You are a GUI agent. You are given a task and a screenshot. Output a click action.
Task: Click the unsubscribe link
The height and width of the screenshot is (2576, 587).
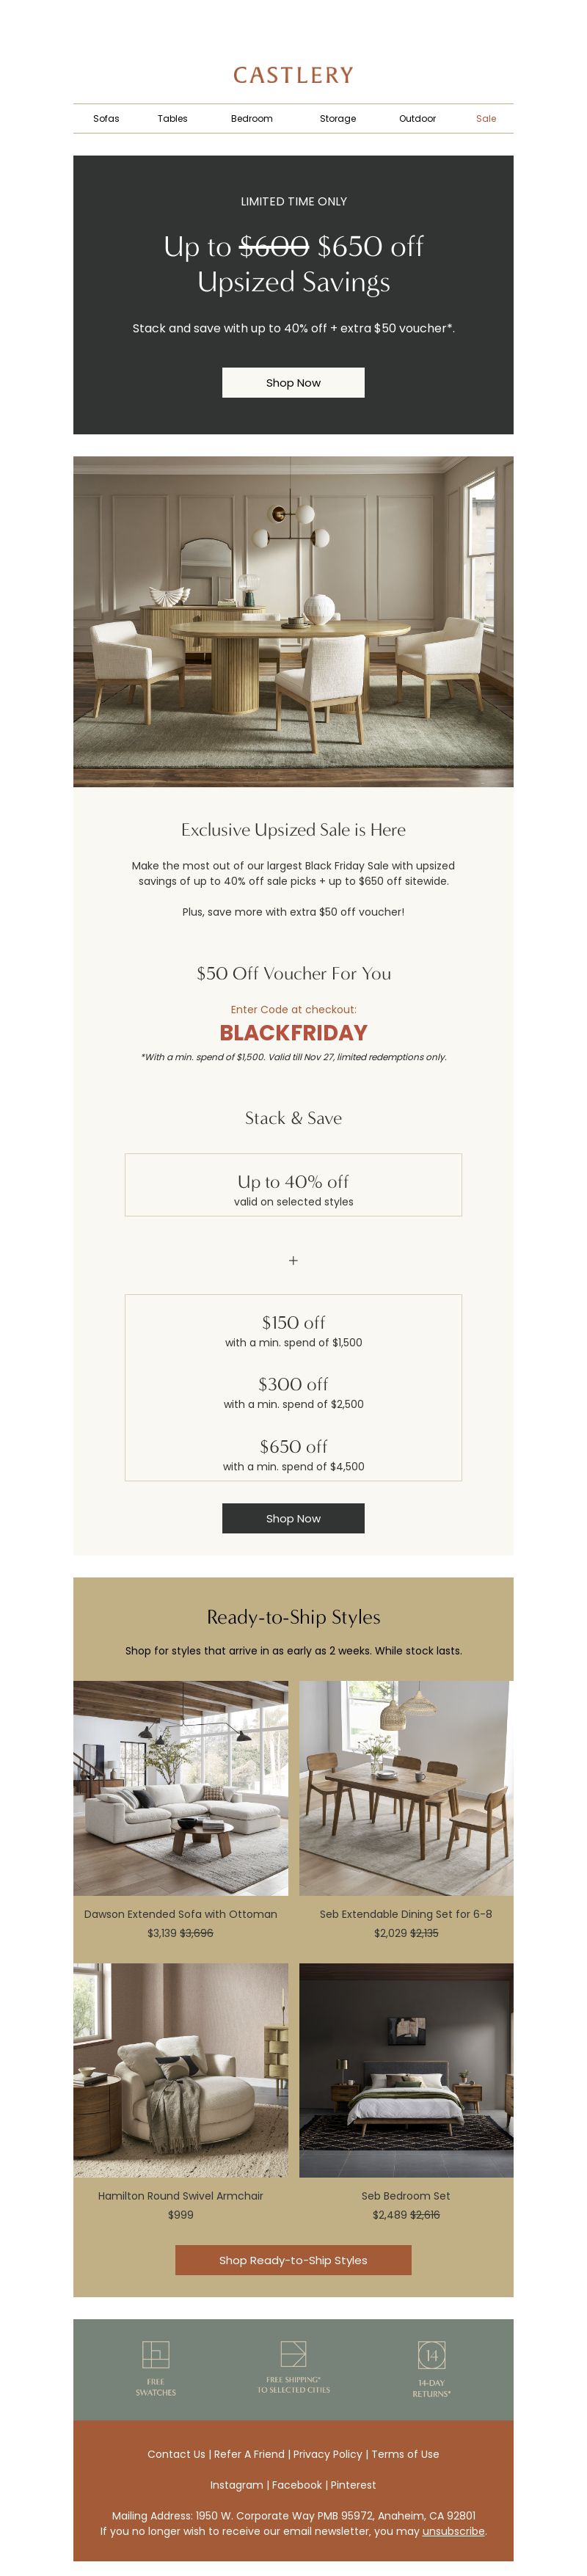(453, 2530)
